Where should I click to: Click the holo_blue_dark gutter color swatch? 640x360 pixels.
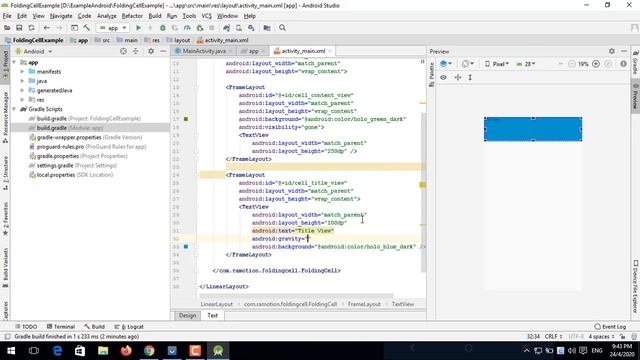tap(186, 247)
